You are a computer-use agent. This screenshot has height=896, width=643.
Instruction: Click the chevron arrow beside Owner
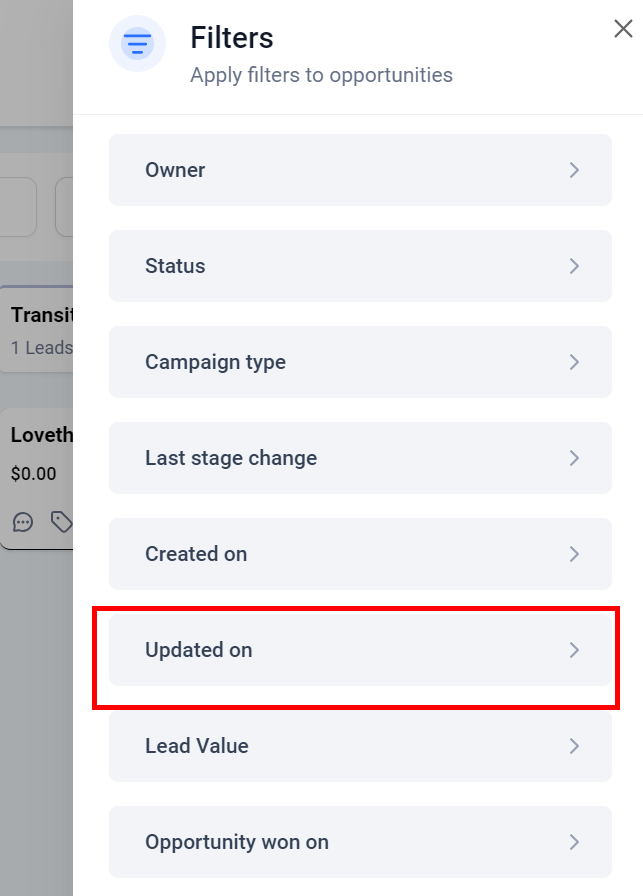point(574,170)
